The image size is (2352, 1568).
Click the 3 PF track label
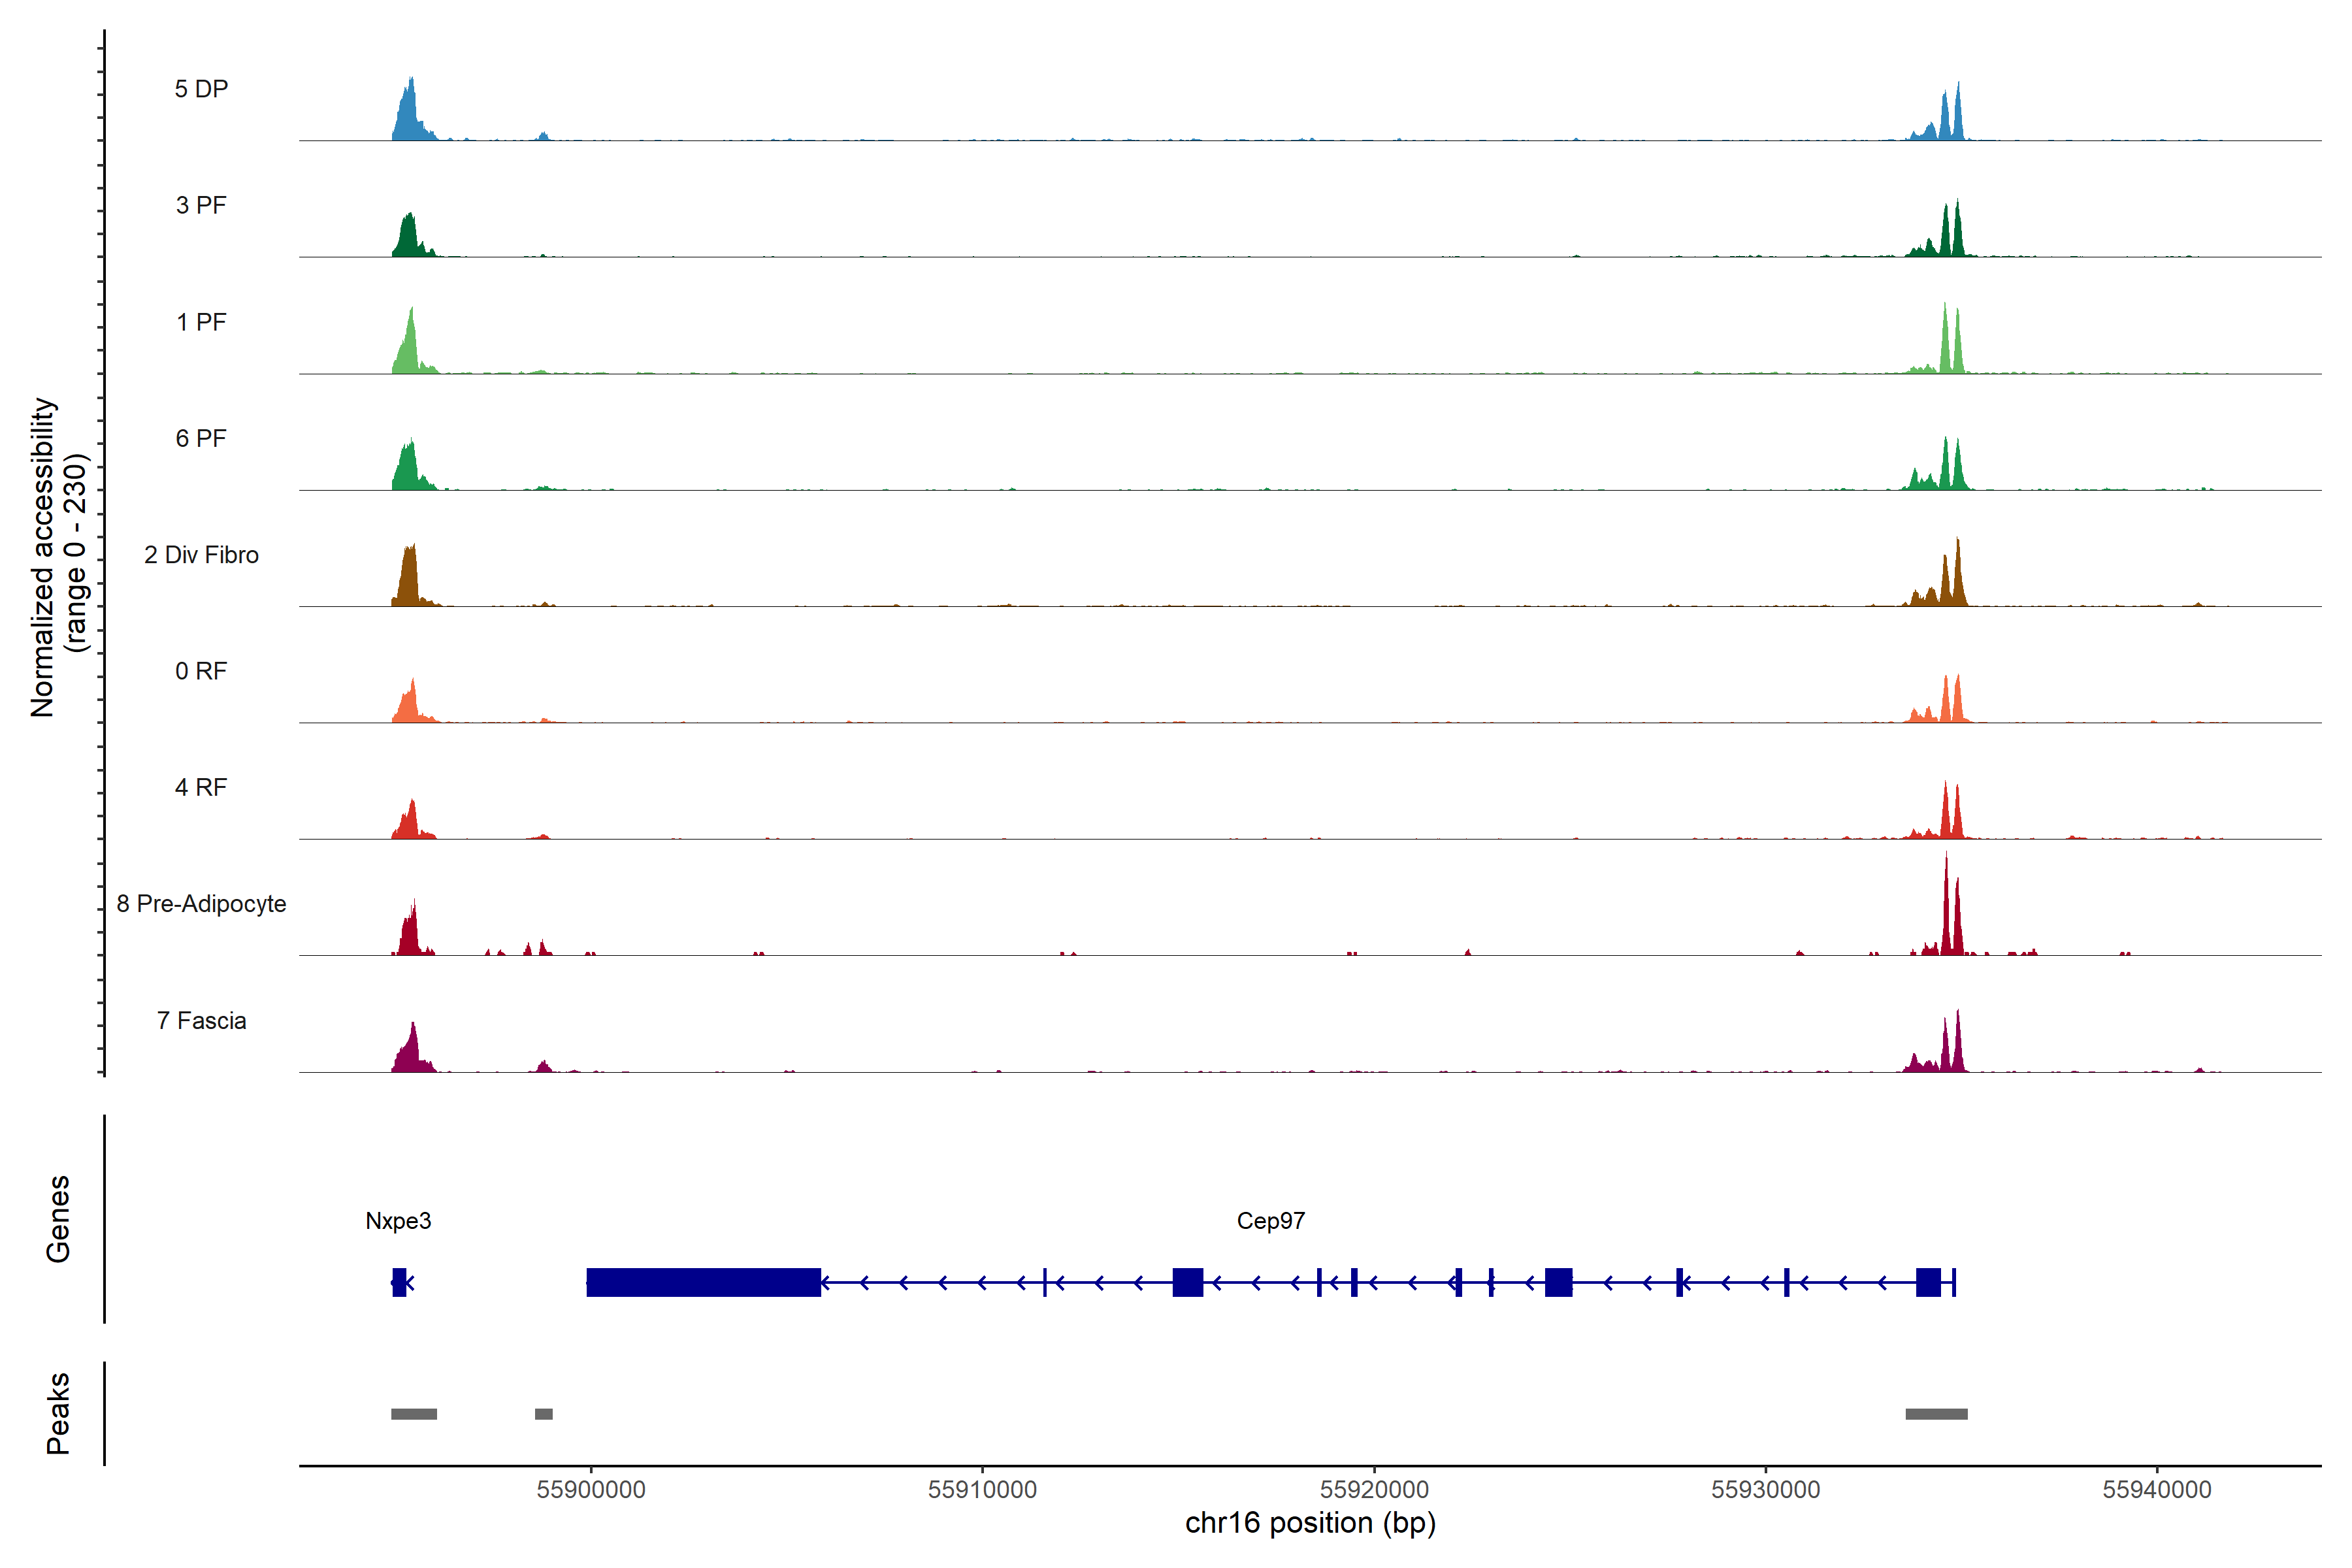(201, 205)
